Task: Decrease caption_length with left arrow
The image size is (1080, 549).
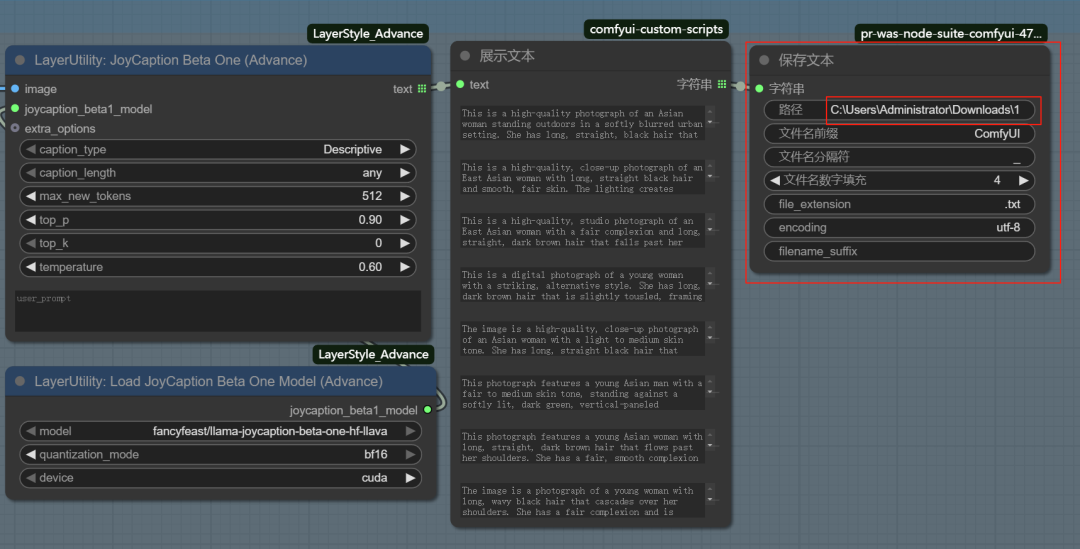Action: click(x=30, y=173)
